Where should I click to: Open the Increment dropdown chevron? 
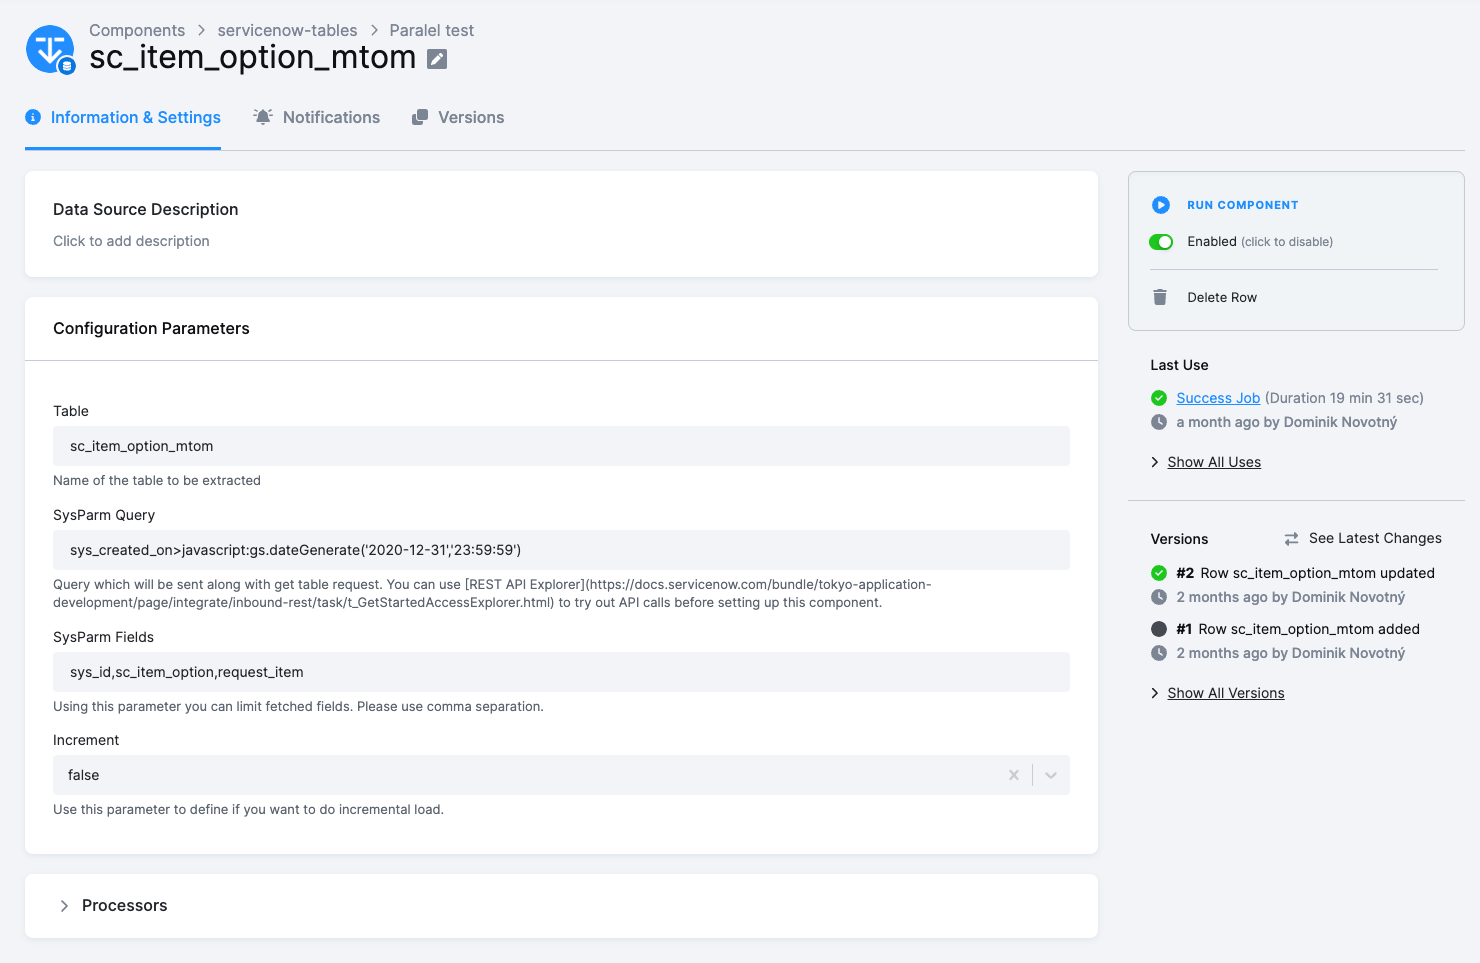click(1050, 775)
